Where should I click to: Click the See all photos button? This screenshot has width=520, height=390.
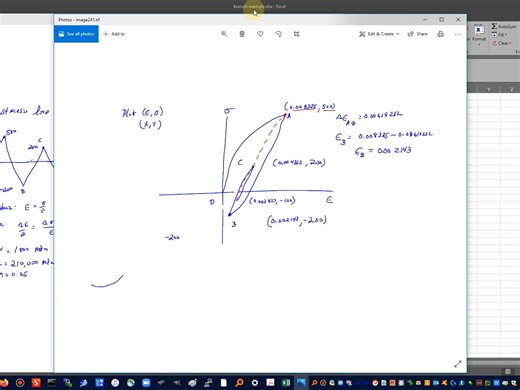(x=76, y=34)
